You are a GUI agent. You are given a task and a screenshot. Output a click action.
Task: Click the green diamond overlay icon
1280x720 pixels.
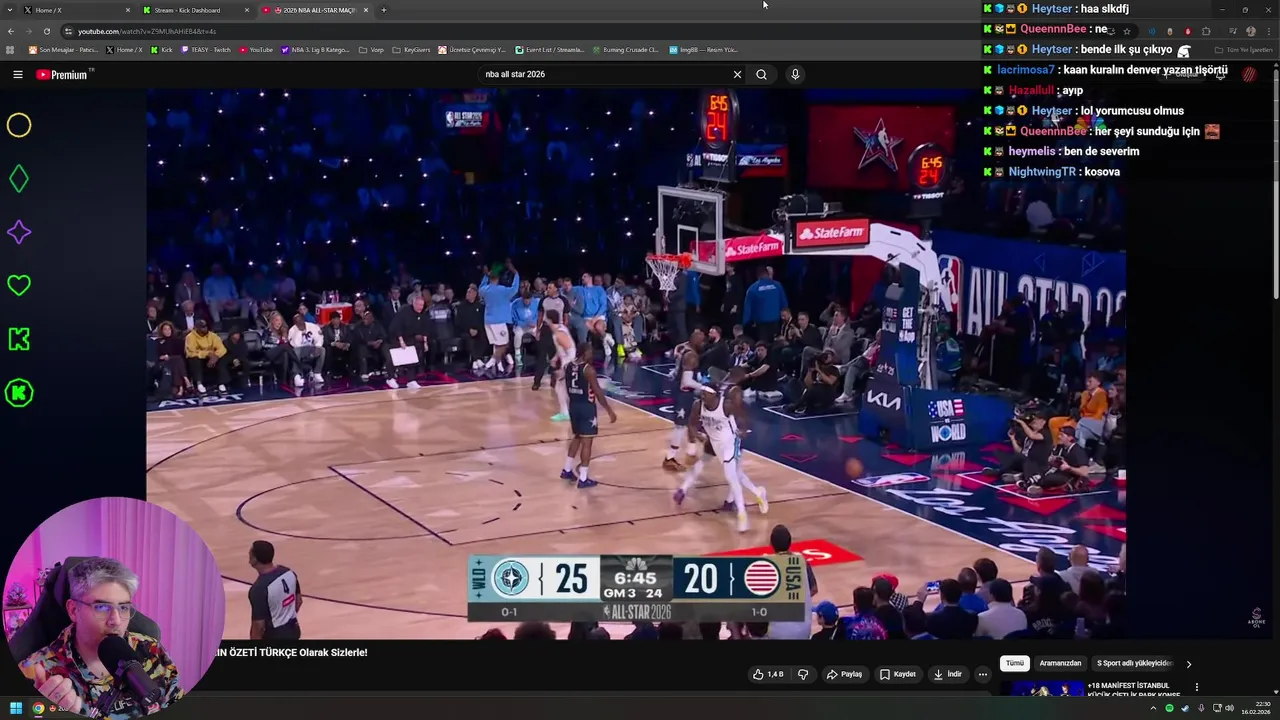[19, 179]
